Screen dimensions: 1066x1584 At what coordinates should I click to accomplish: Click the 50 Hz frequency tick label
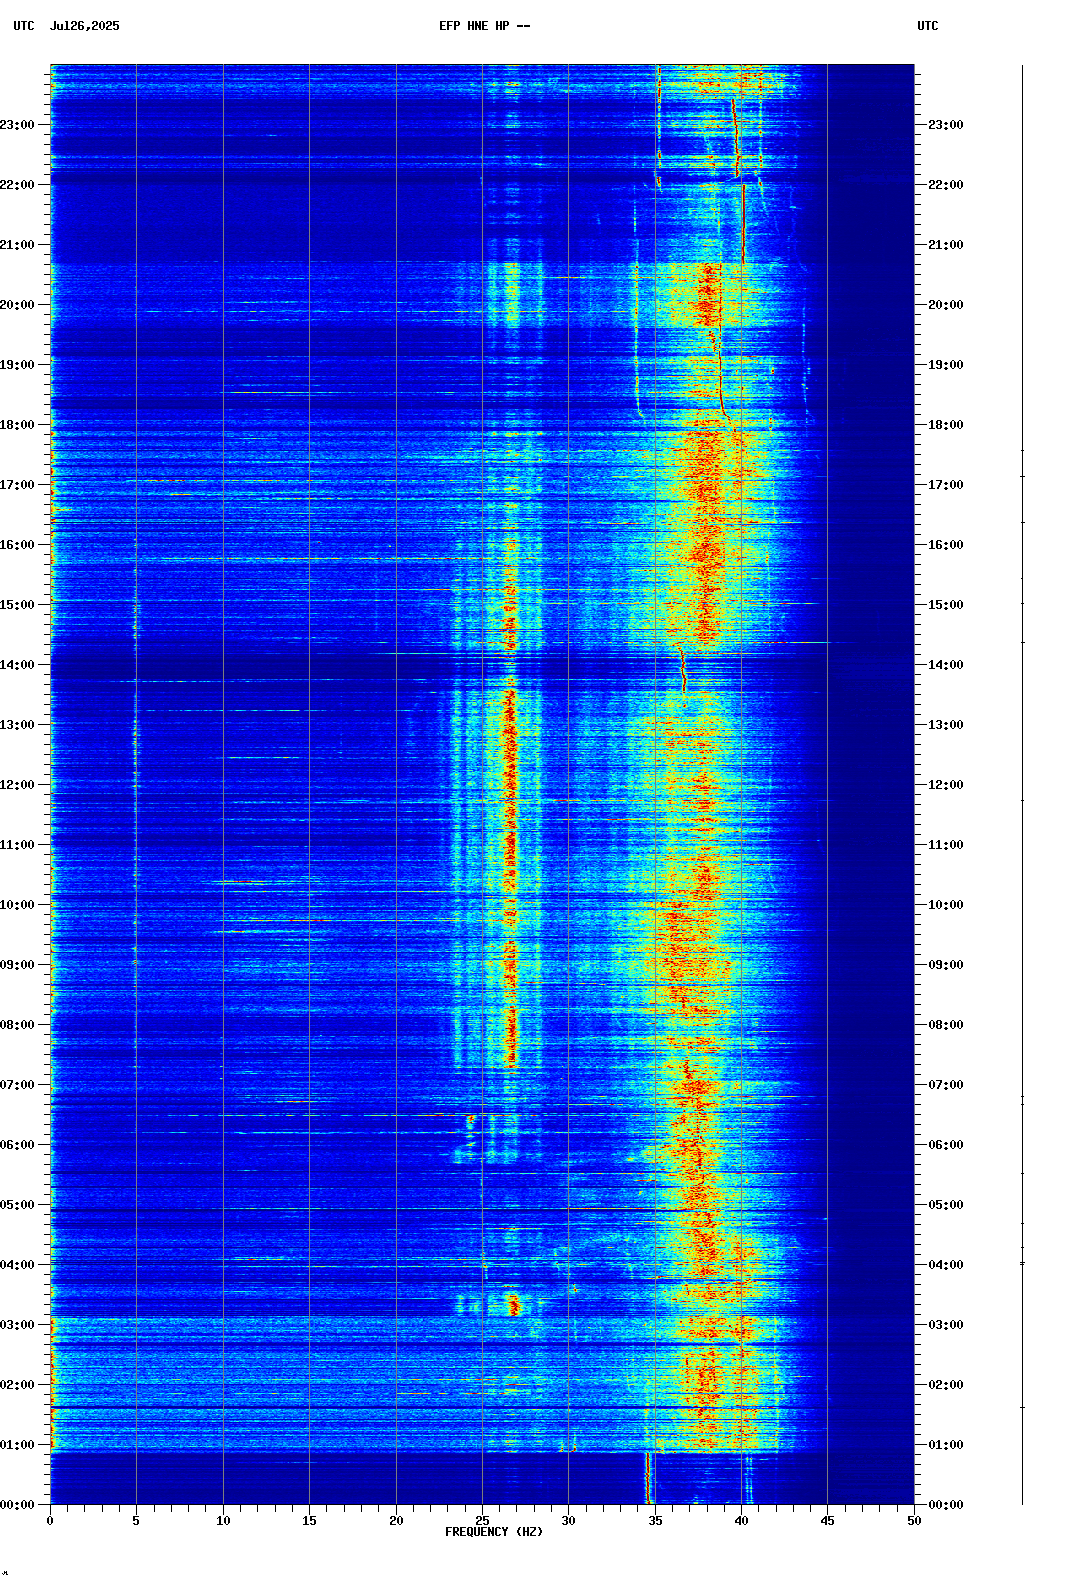(x=914, y=1521)
